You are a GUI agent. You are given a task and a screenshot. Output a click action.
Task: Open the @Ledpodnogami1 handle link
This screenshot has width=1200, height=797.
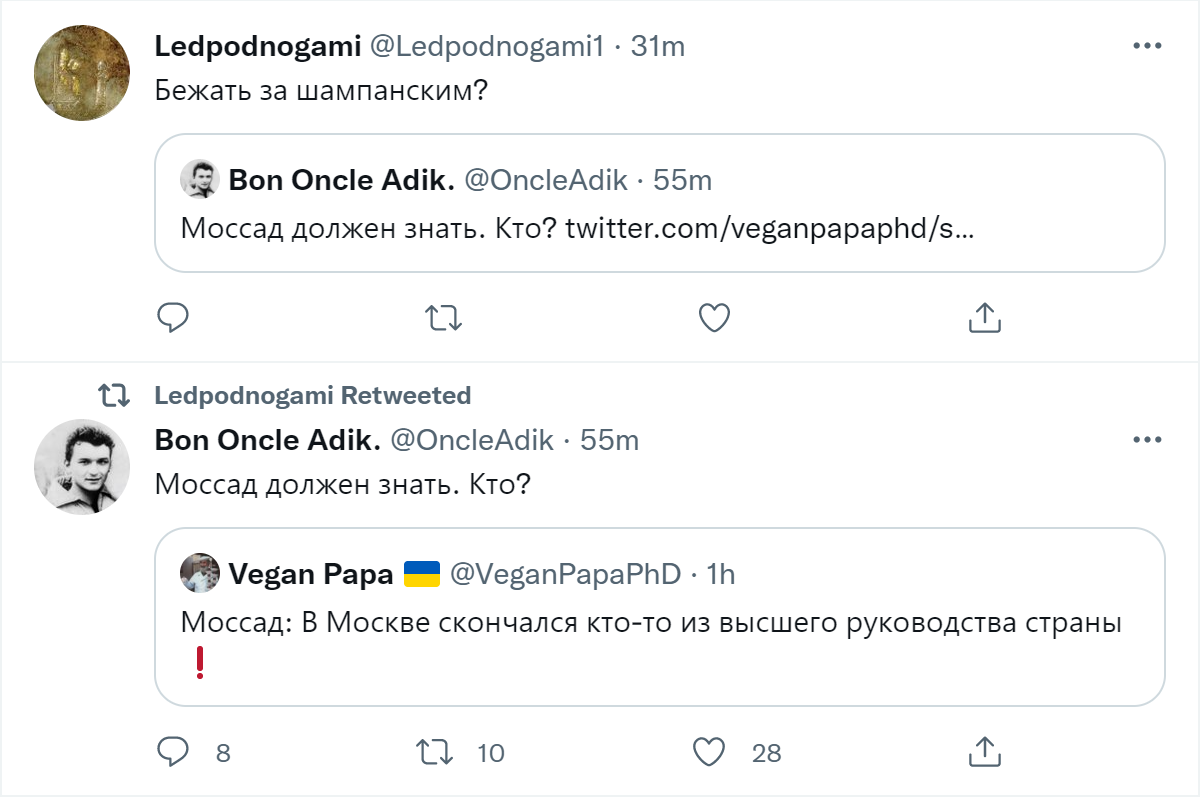pyautogui.click(x=487, y=46)
